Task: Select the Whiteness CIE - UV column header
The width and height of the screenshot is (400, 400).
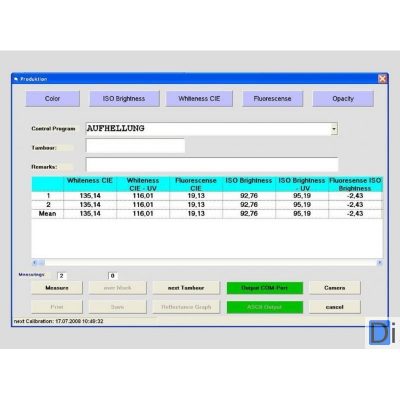Action: pos(143,184)
